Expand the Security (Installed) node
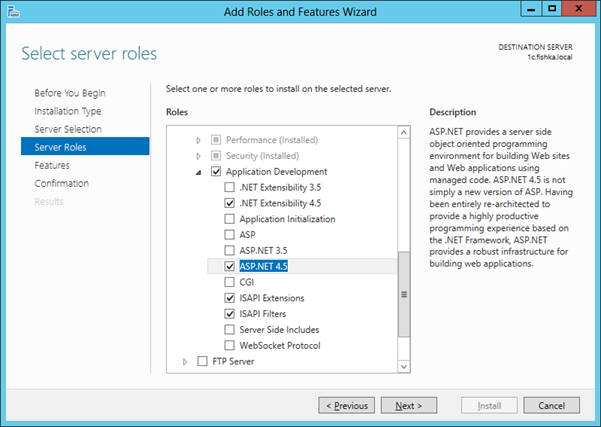This screenshot has width=601, height=427. [198, 156]
